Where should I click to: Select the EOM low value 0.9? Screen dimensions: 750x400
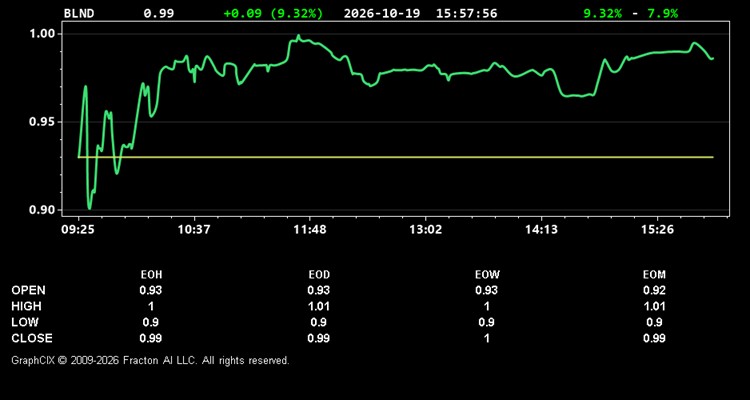tap(654, 322)
